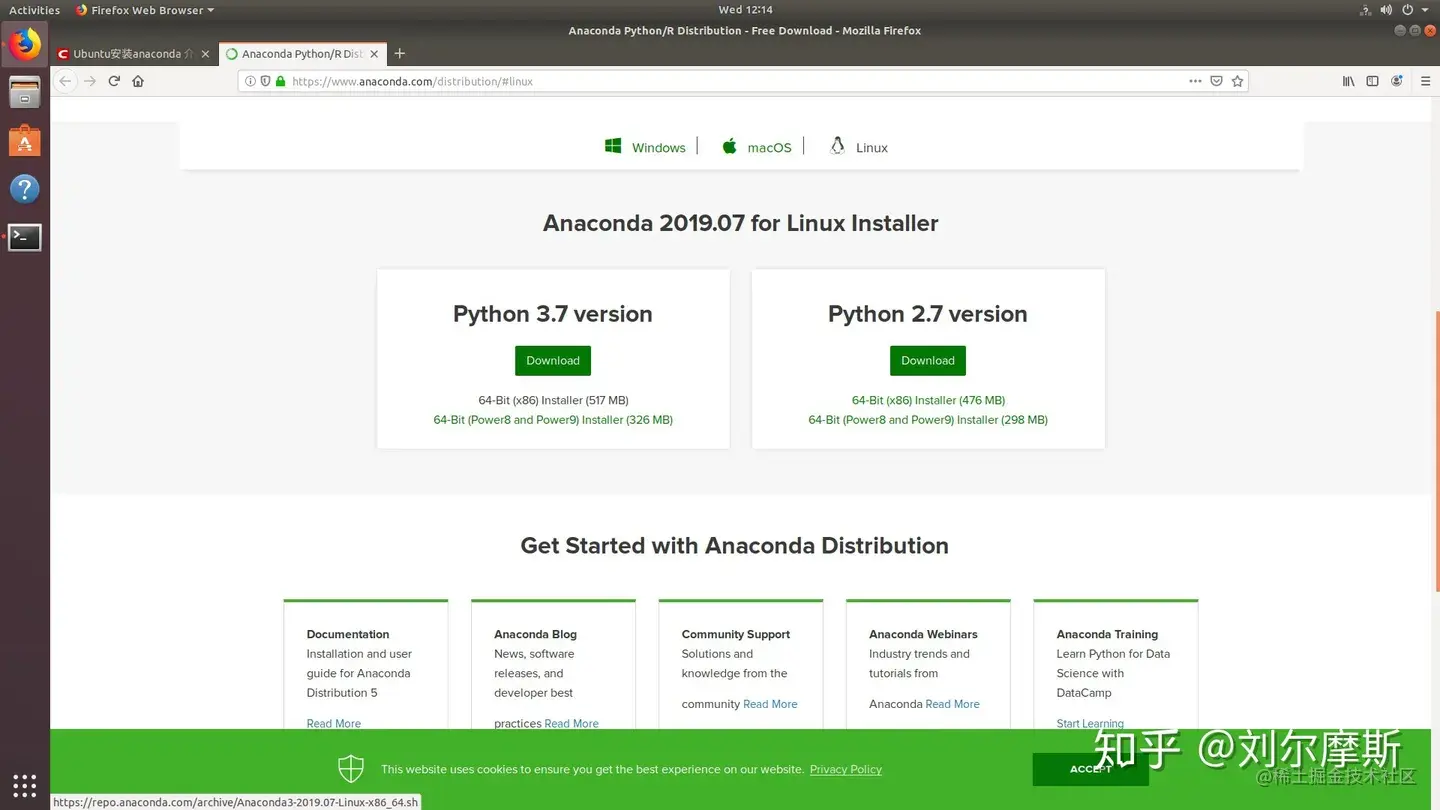The width and height of the screenshot is (1440, 810).
Task: Open the Library icon in toolbar
Action: tap(1348, 81)
